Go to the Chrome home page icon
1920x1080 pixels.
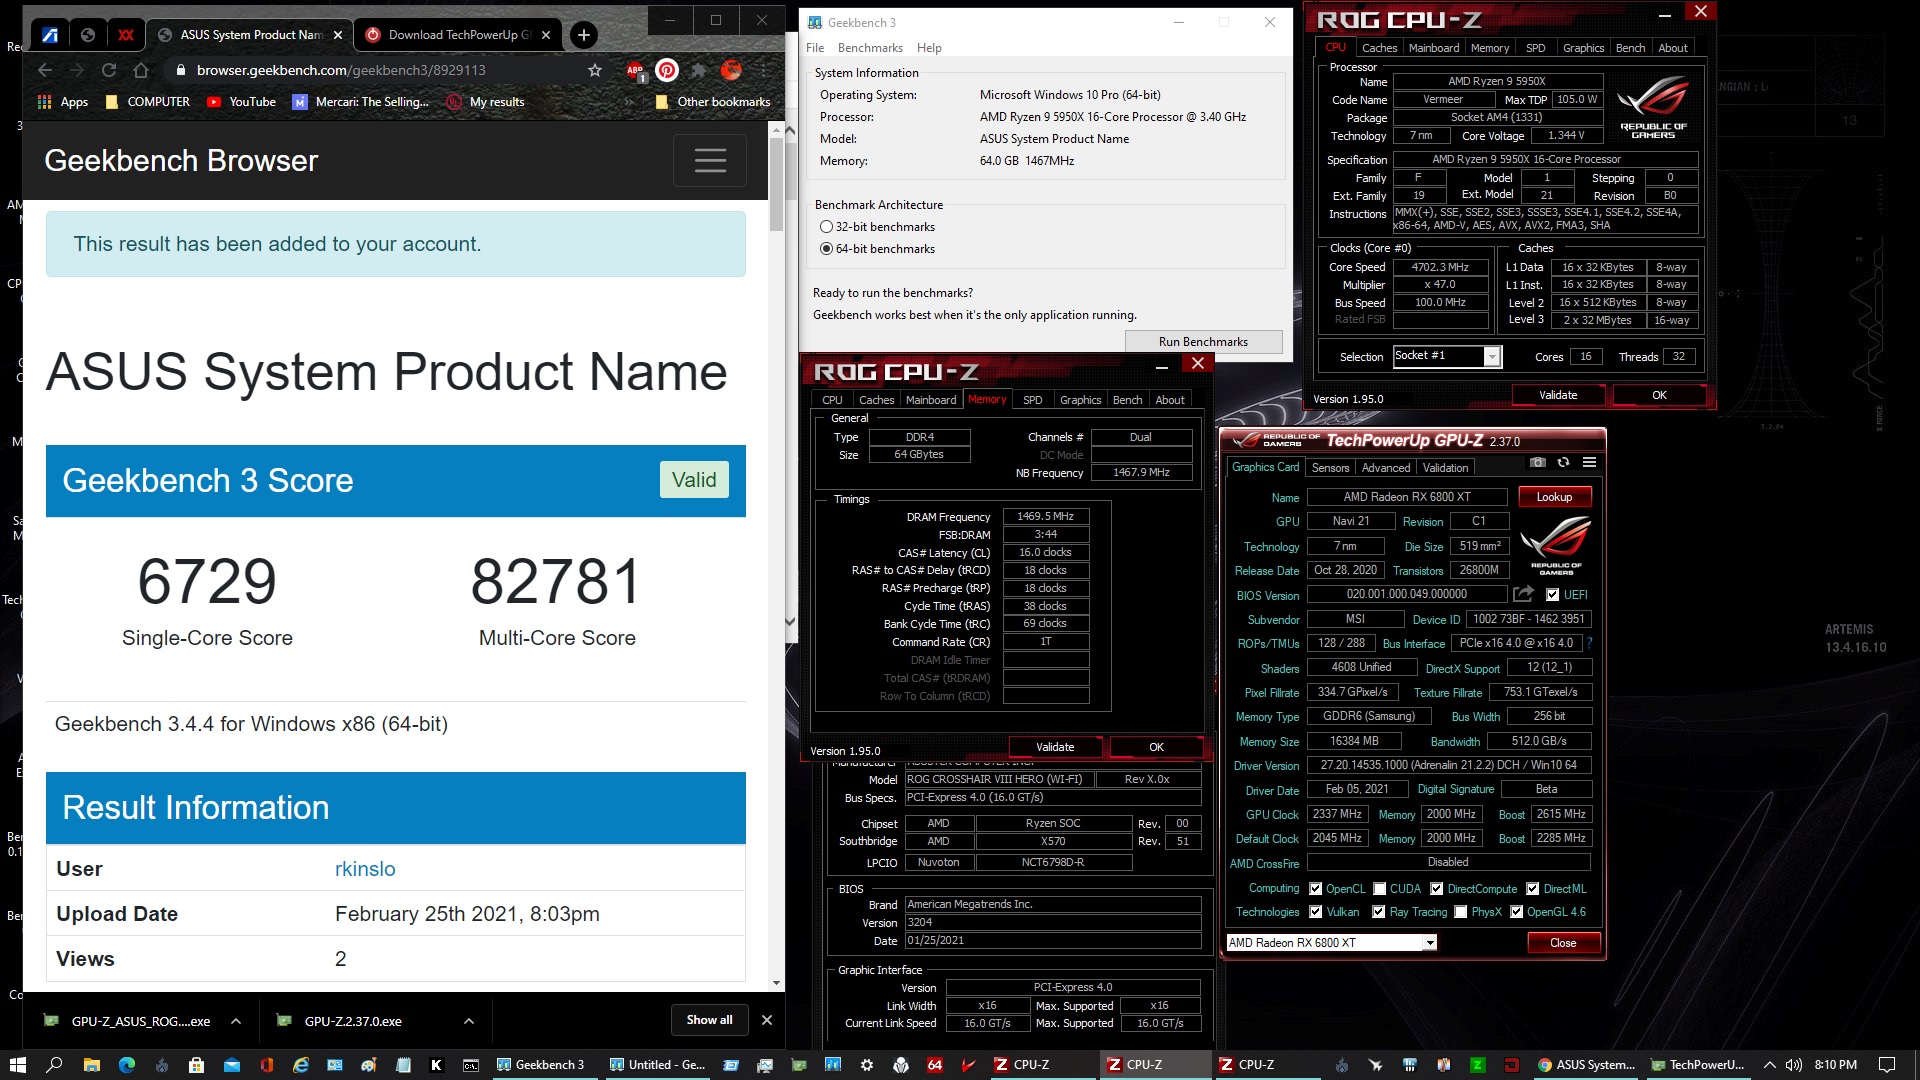pos(141,70)
